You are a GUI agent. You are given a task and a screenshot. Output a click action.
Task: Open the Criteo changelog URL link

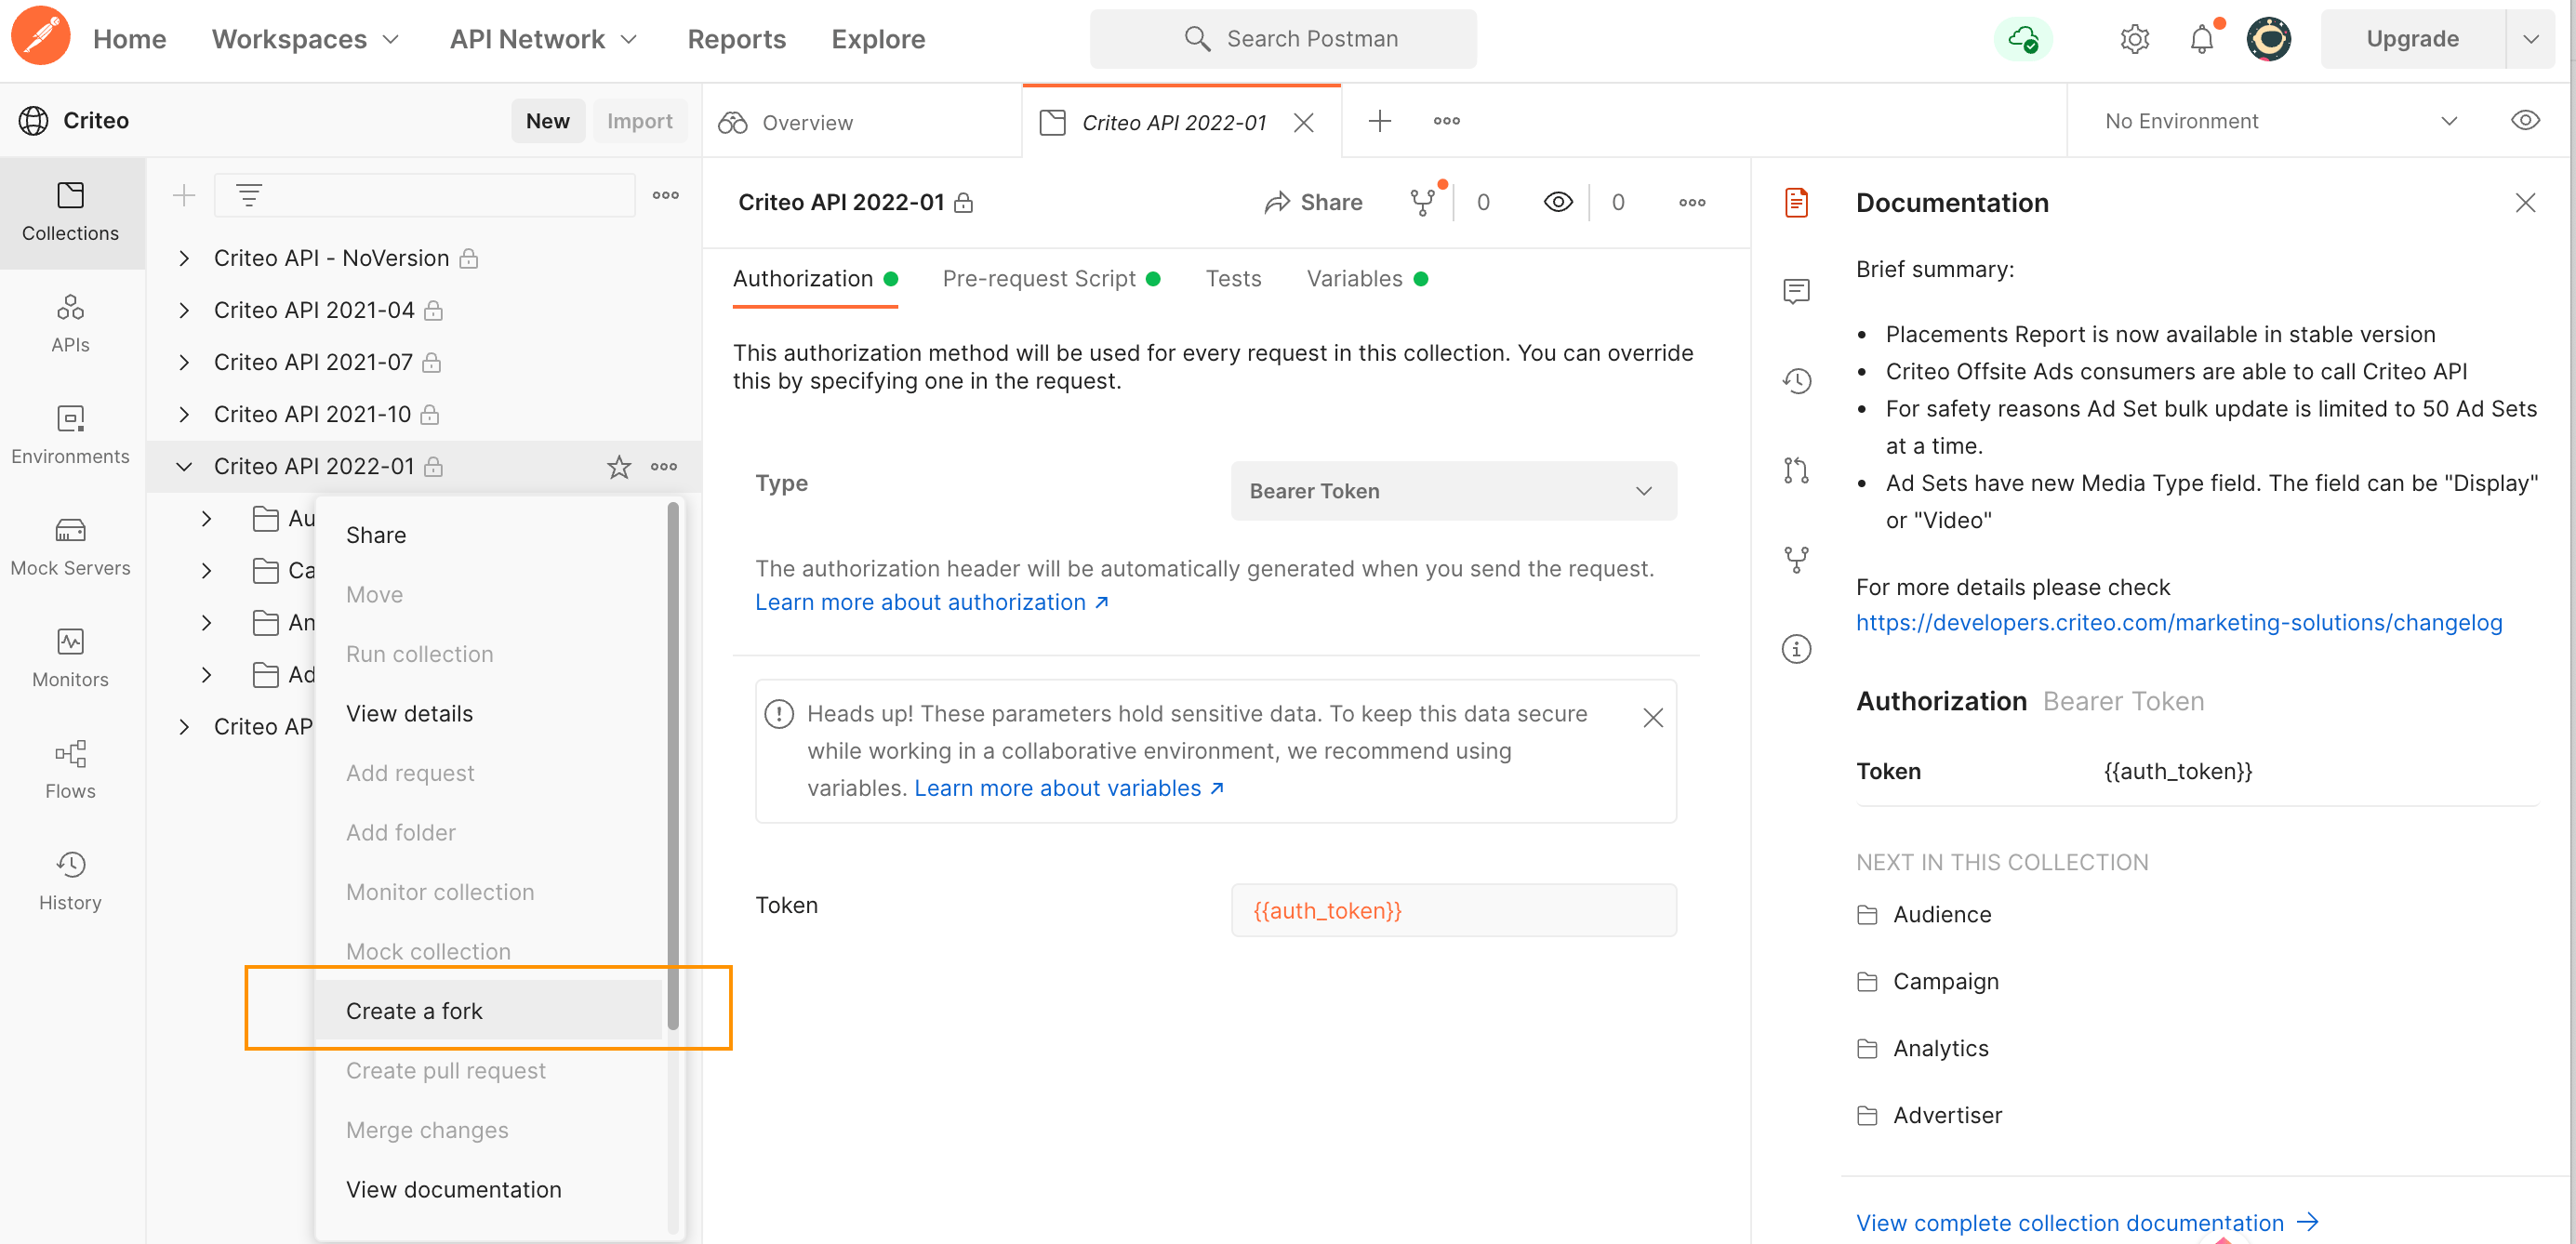2179,622
